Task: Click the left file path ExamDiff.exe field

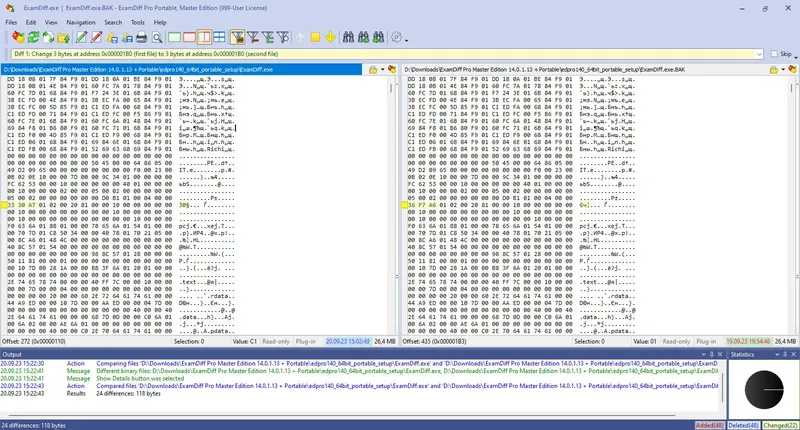Action: tap(181, 69)
